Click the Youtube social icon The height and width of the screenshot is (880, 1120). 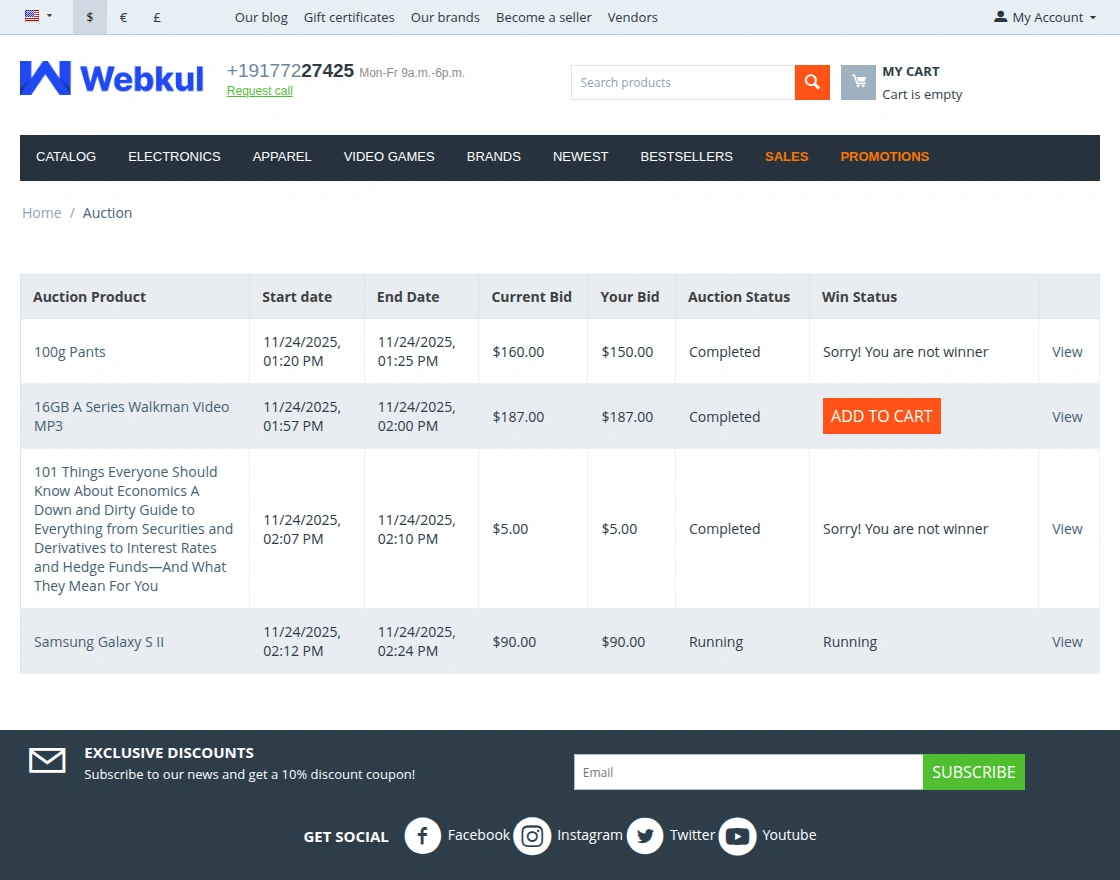click(737, 835)
